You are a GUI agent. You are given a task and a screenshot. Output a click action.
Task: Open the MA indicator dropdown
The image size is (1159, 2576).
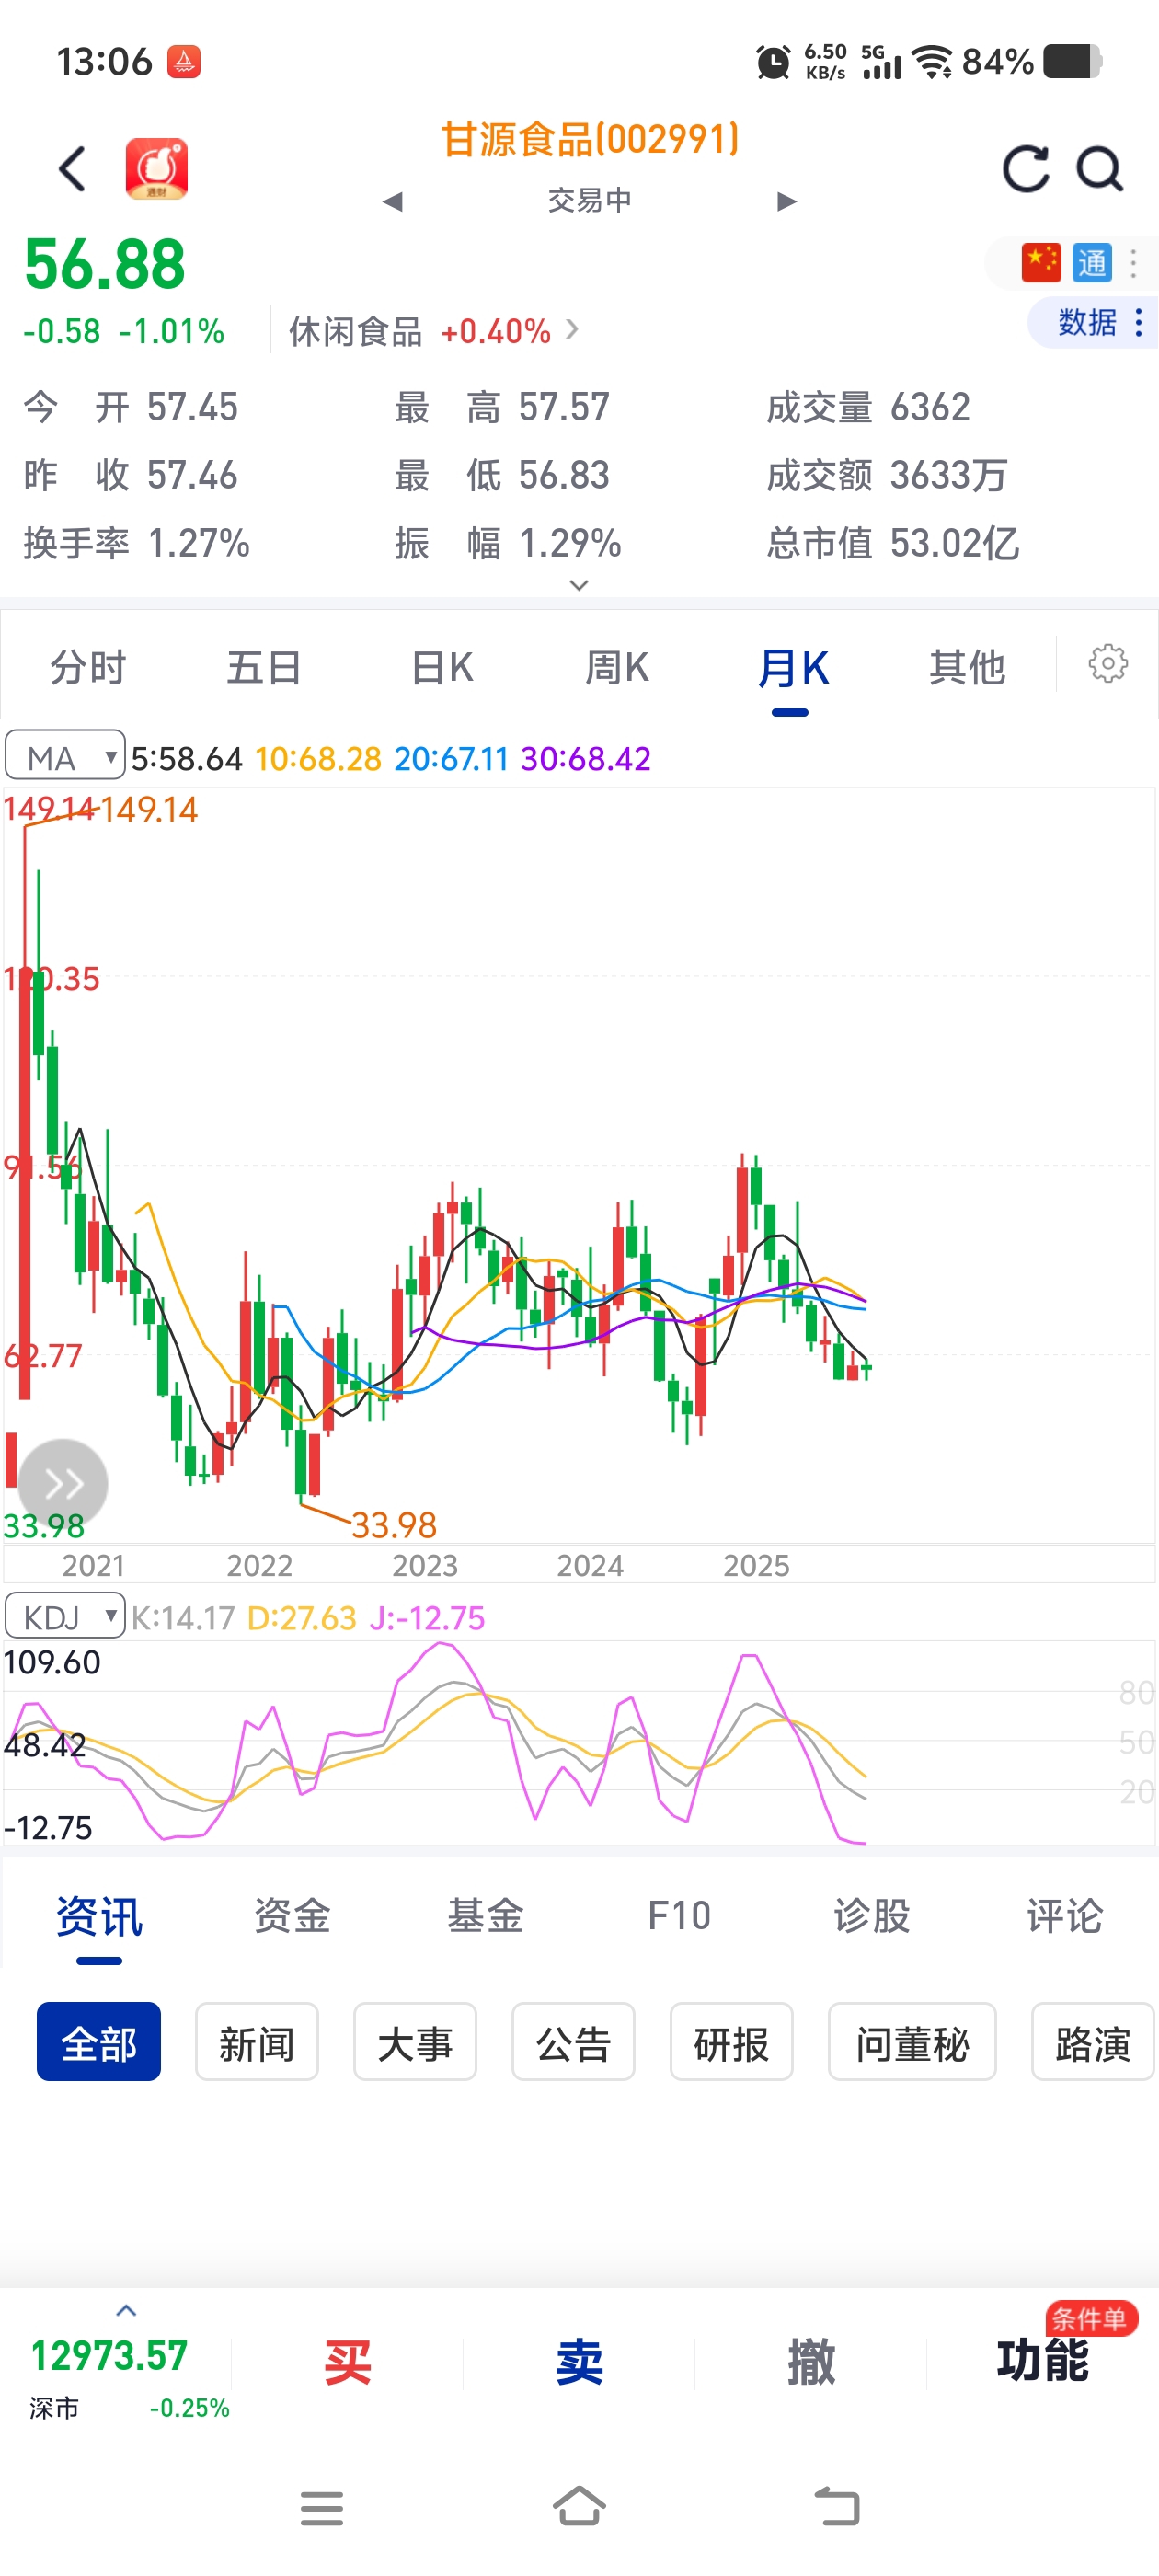click(65, 757)
